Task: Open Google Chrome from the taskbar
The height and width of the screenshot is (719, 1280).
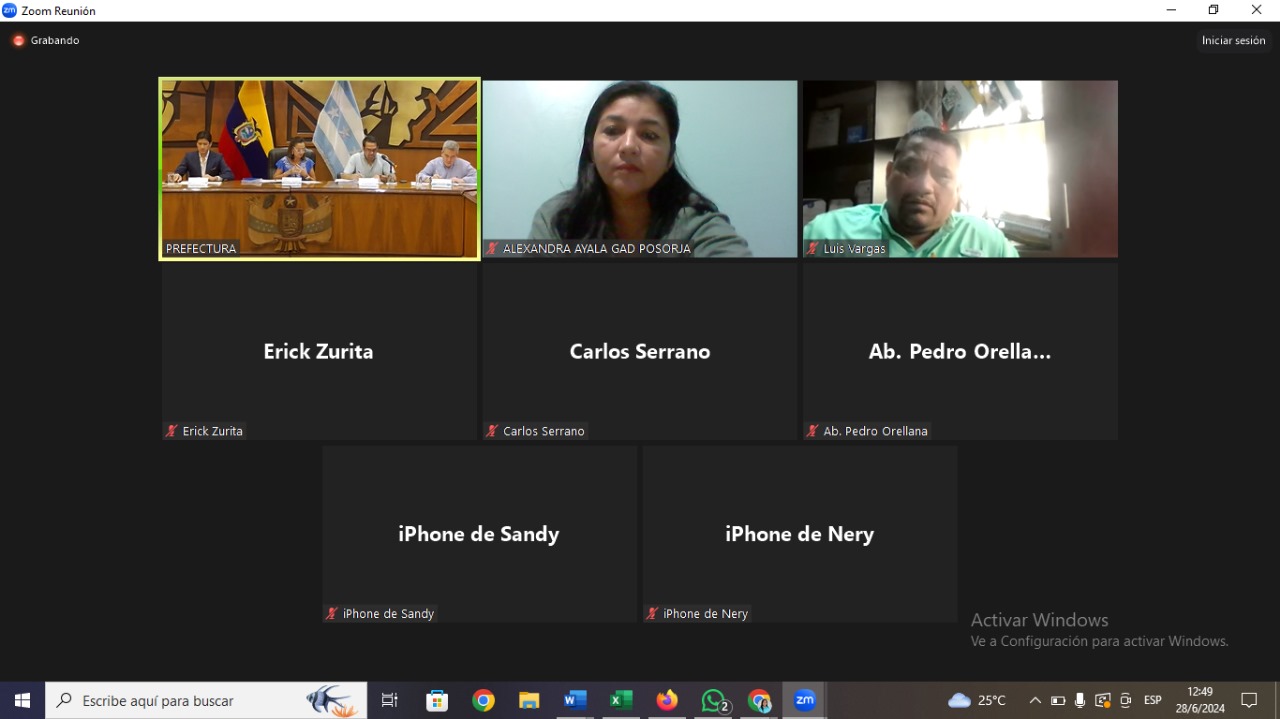Action: (483, 701)
